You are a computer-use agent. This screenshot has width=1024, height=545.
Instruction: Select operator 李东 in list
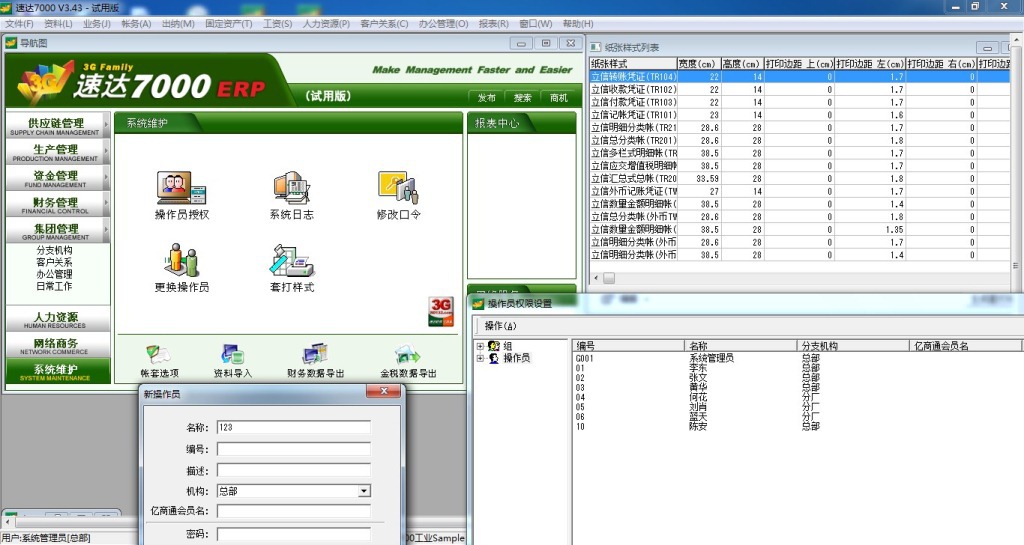(x=697, y=367)
